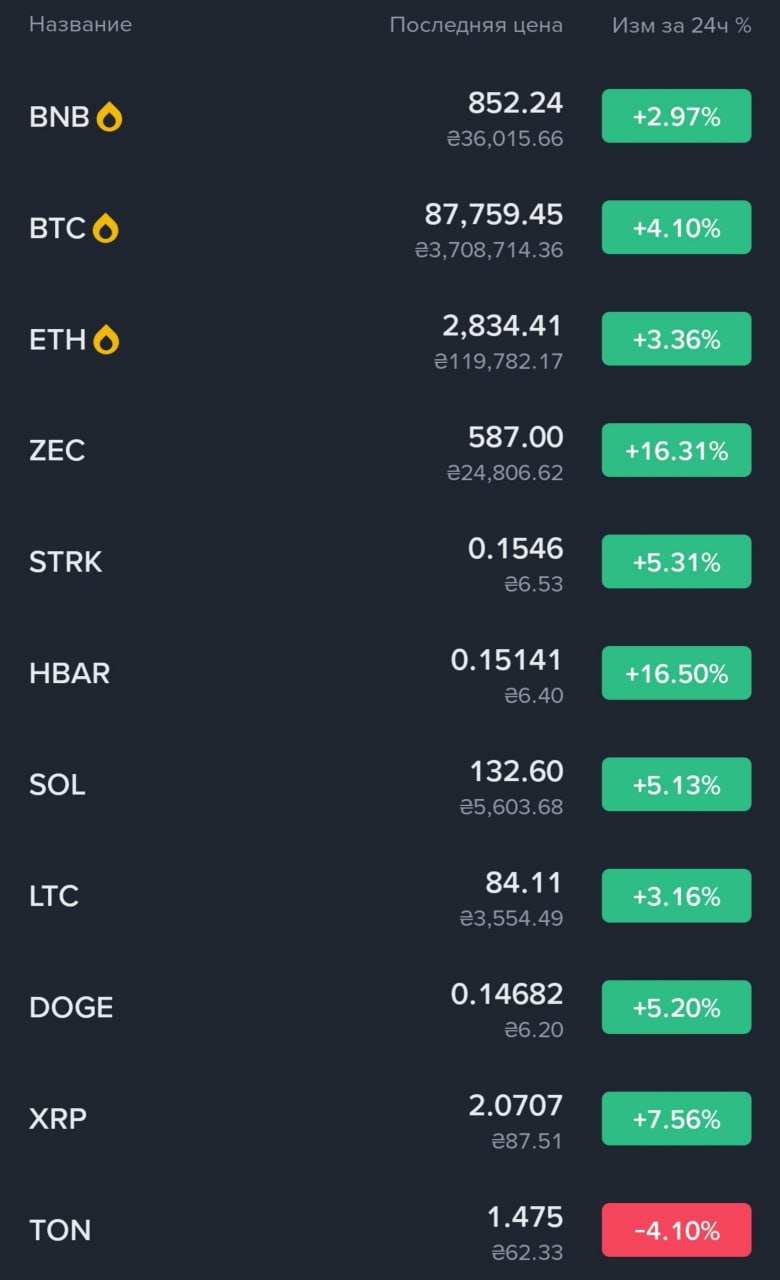Select the LTC coin name
Image resolution: width=780 pixels, height=1280 pixels.
coord(54,896)
